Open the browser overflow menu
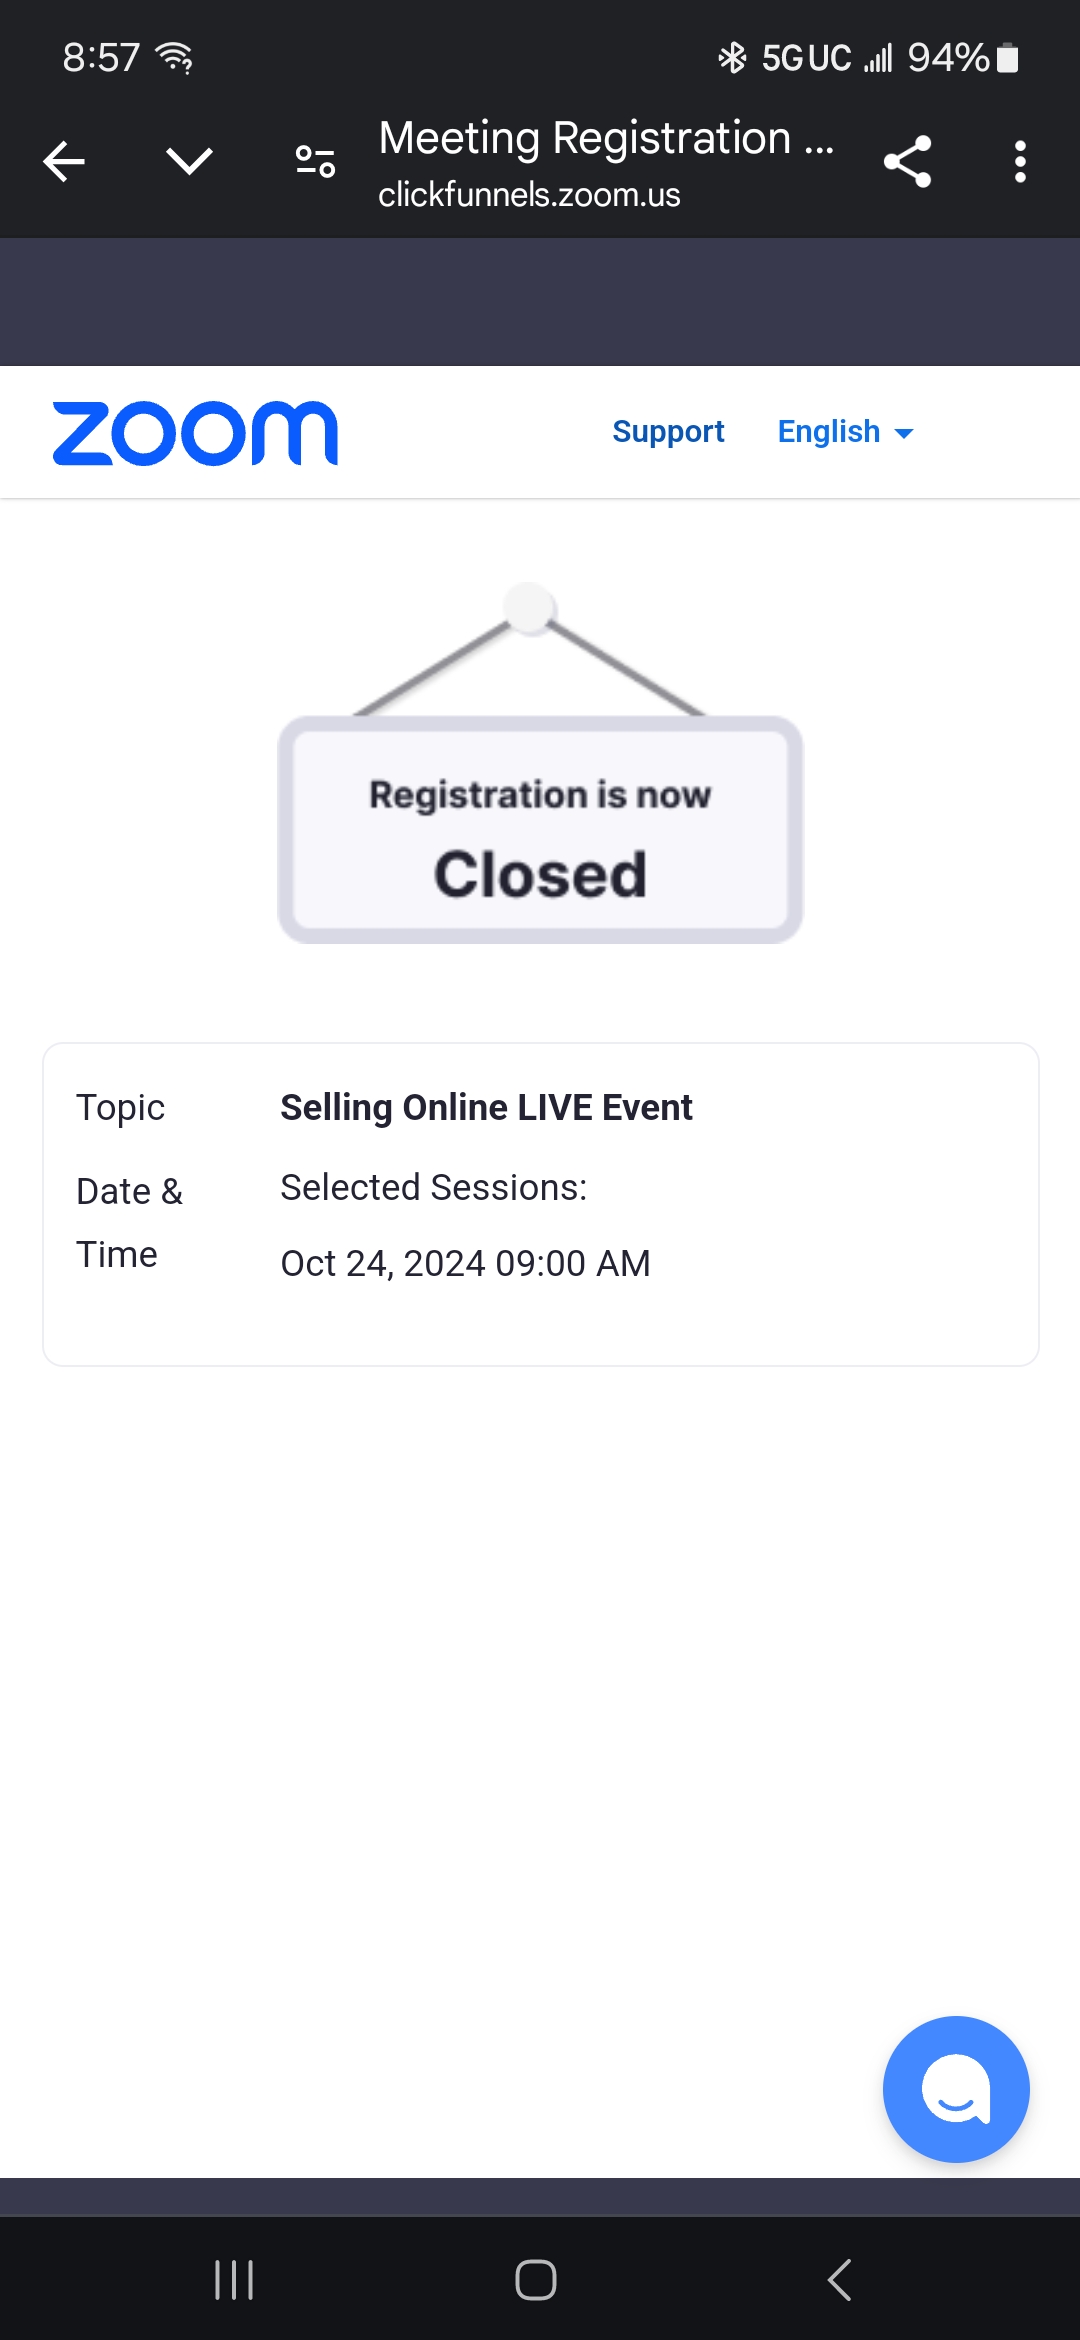 point(1020,160)
